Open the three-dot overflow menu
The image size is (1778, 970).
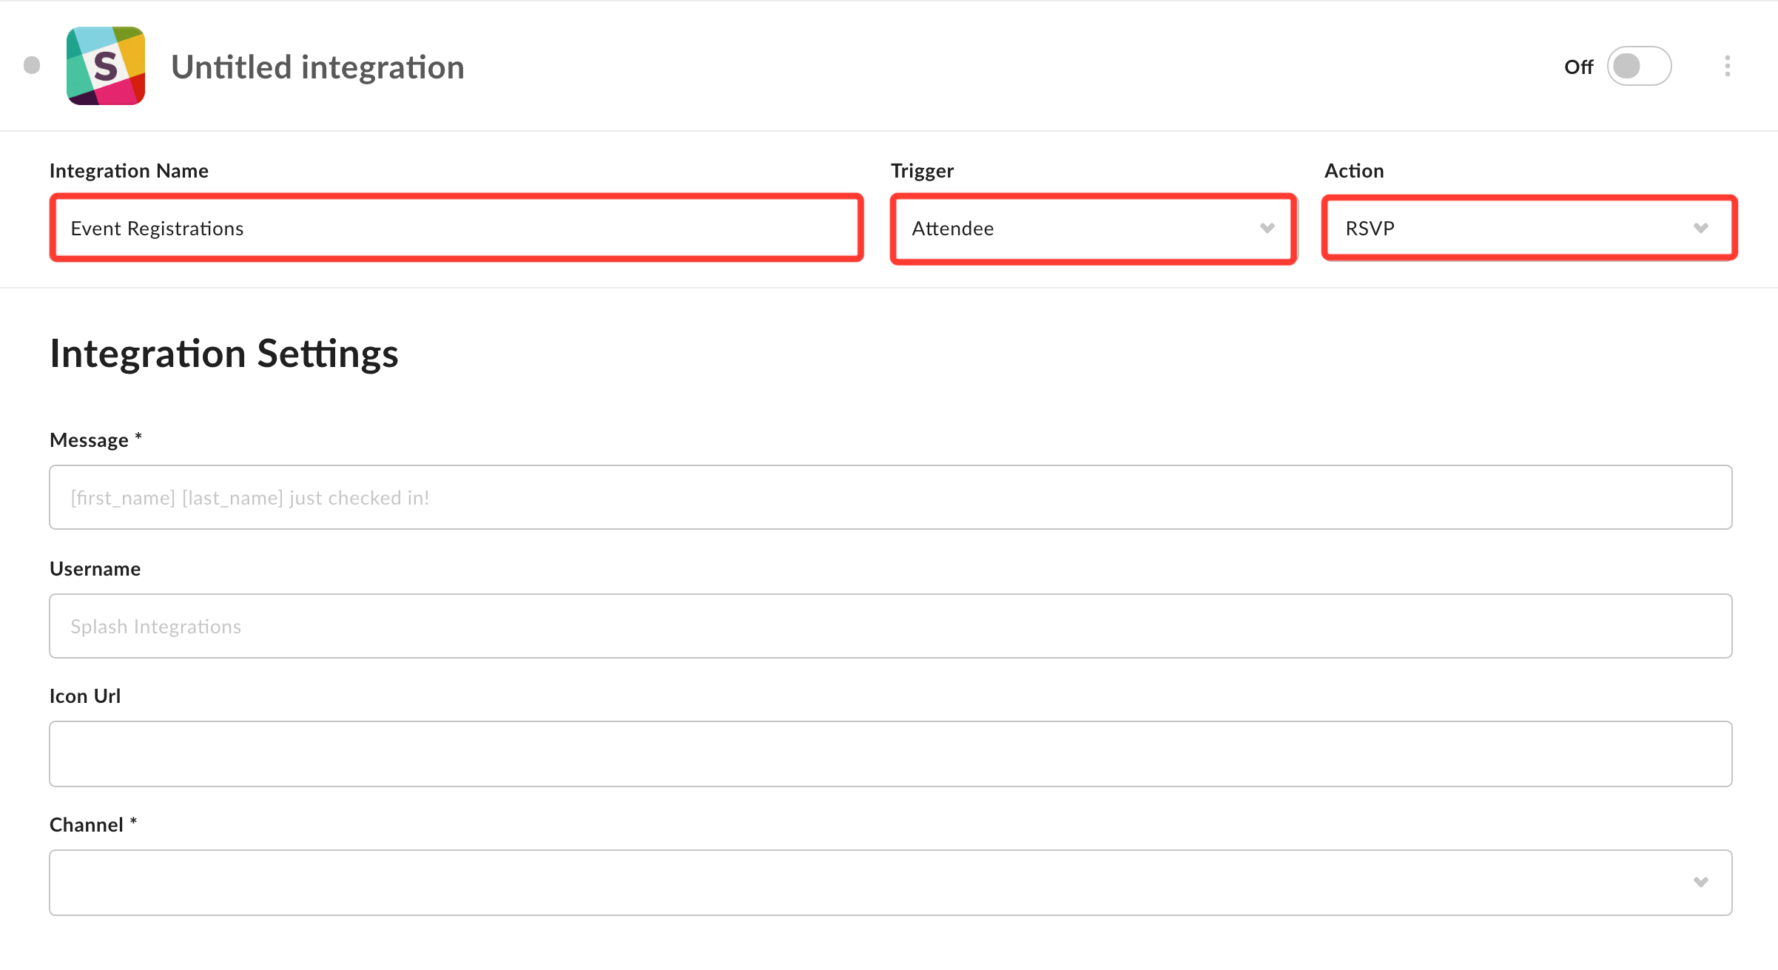1728,66
